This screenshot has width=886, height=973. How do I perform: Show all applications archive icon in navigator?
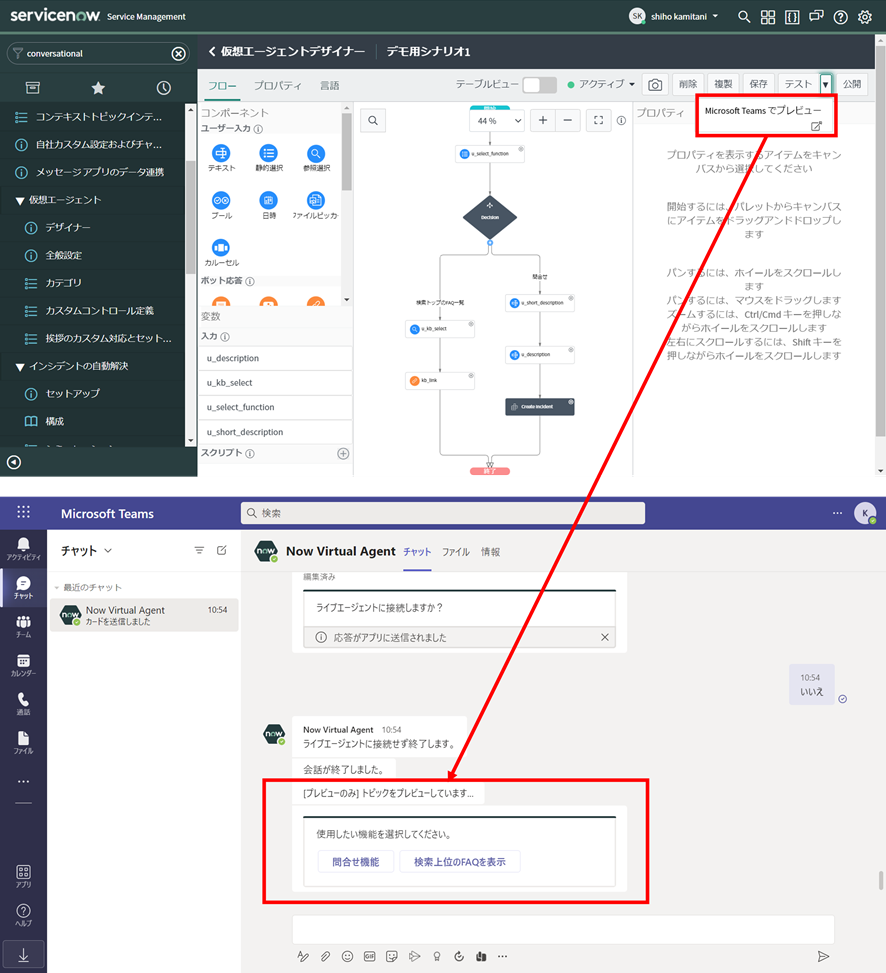(33, 88)
